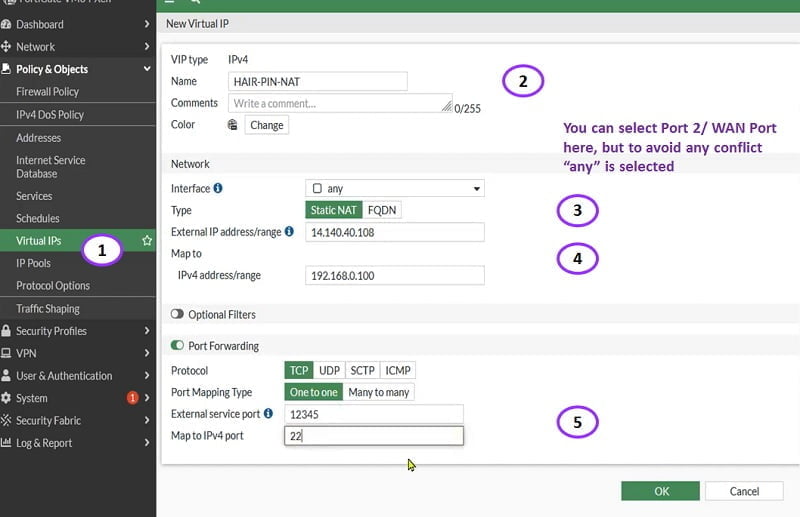Click the red System notification badge
Viewport: 800px width, 517px height.
tap(133, 398)
